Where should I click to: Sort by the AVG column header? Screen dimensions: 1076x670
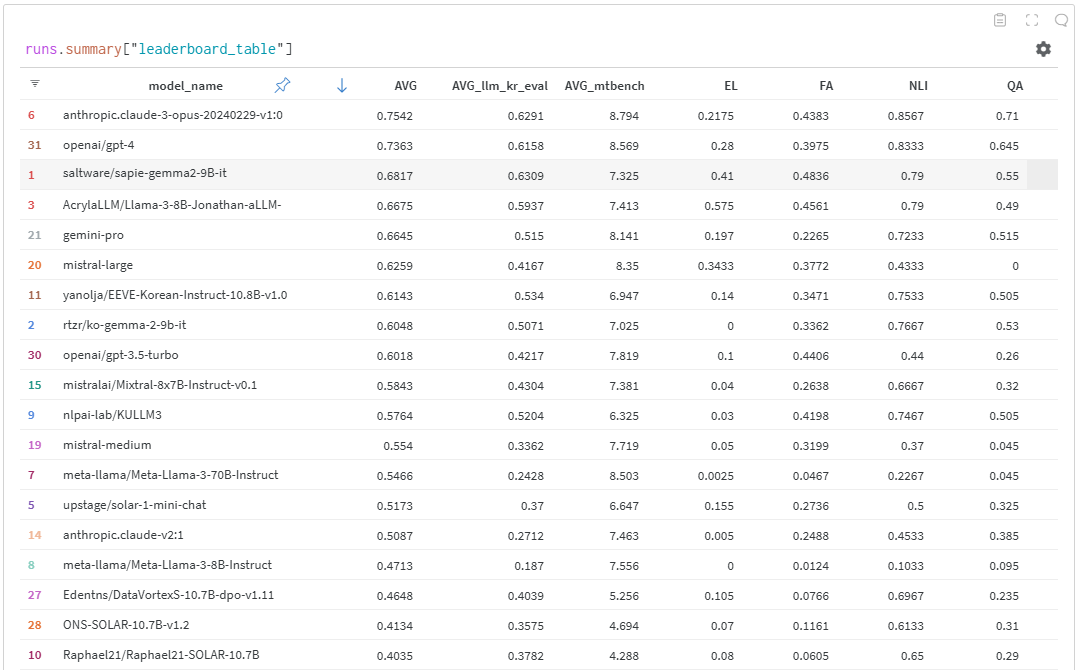pyautogui.click(x=406, y=85)
